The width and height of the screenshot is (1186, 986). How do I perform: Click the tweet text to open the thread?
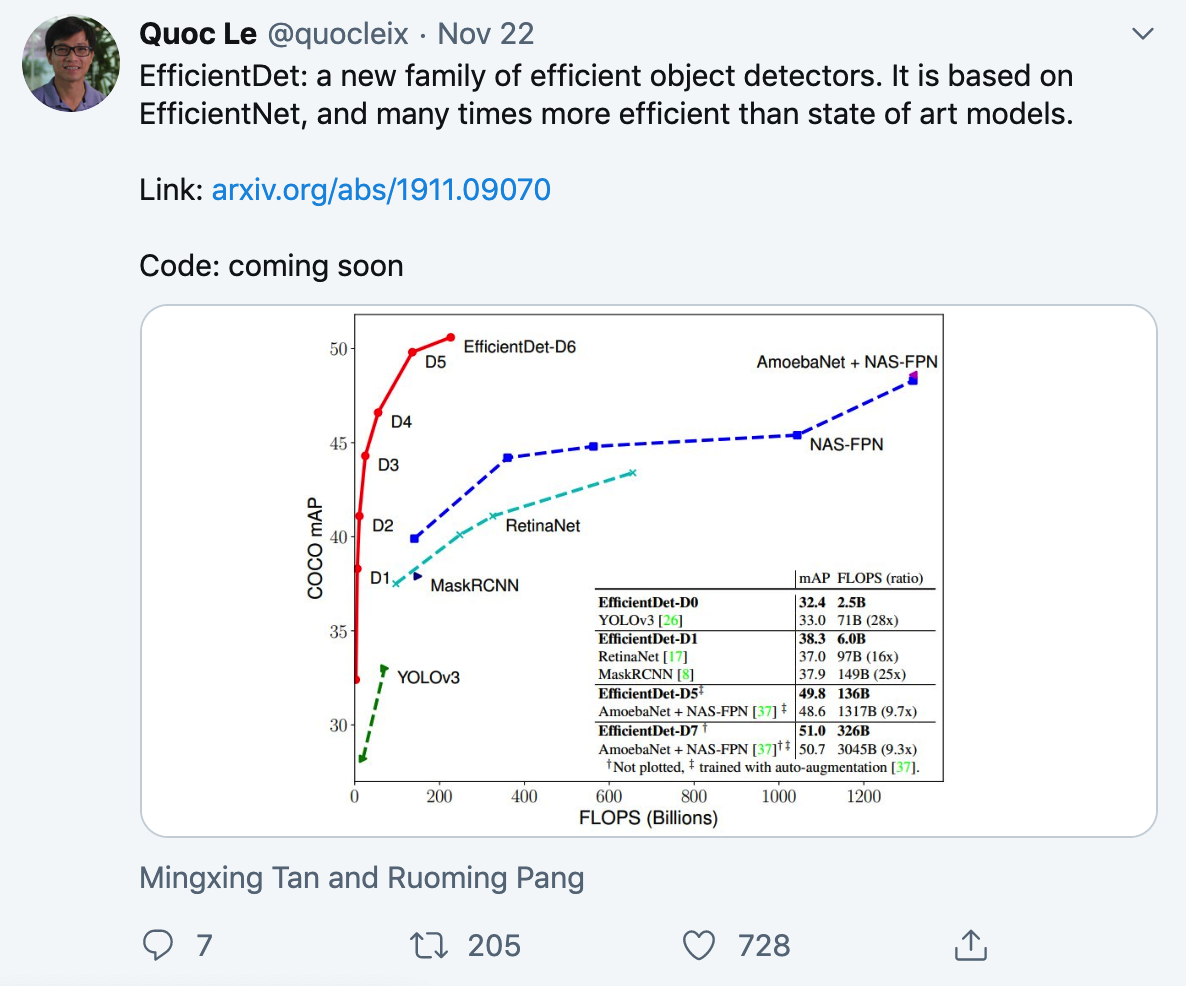coord(600,94)
